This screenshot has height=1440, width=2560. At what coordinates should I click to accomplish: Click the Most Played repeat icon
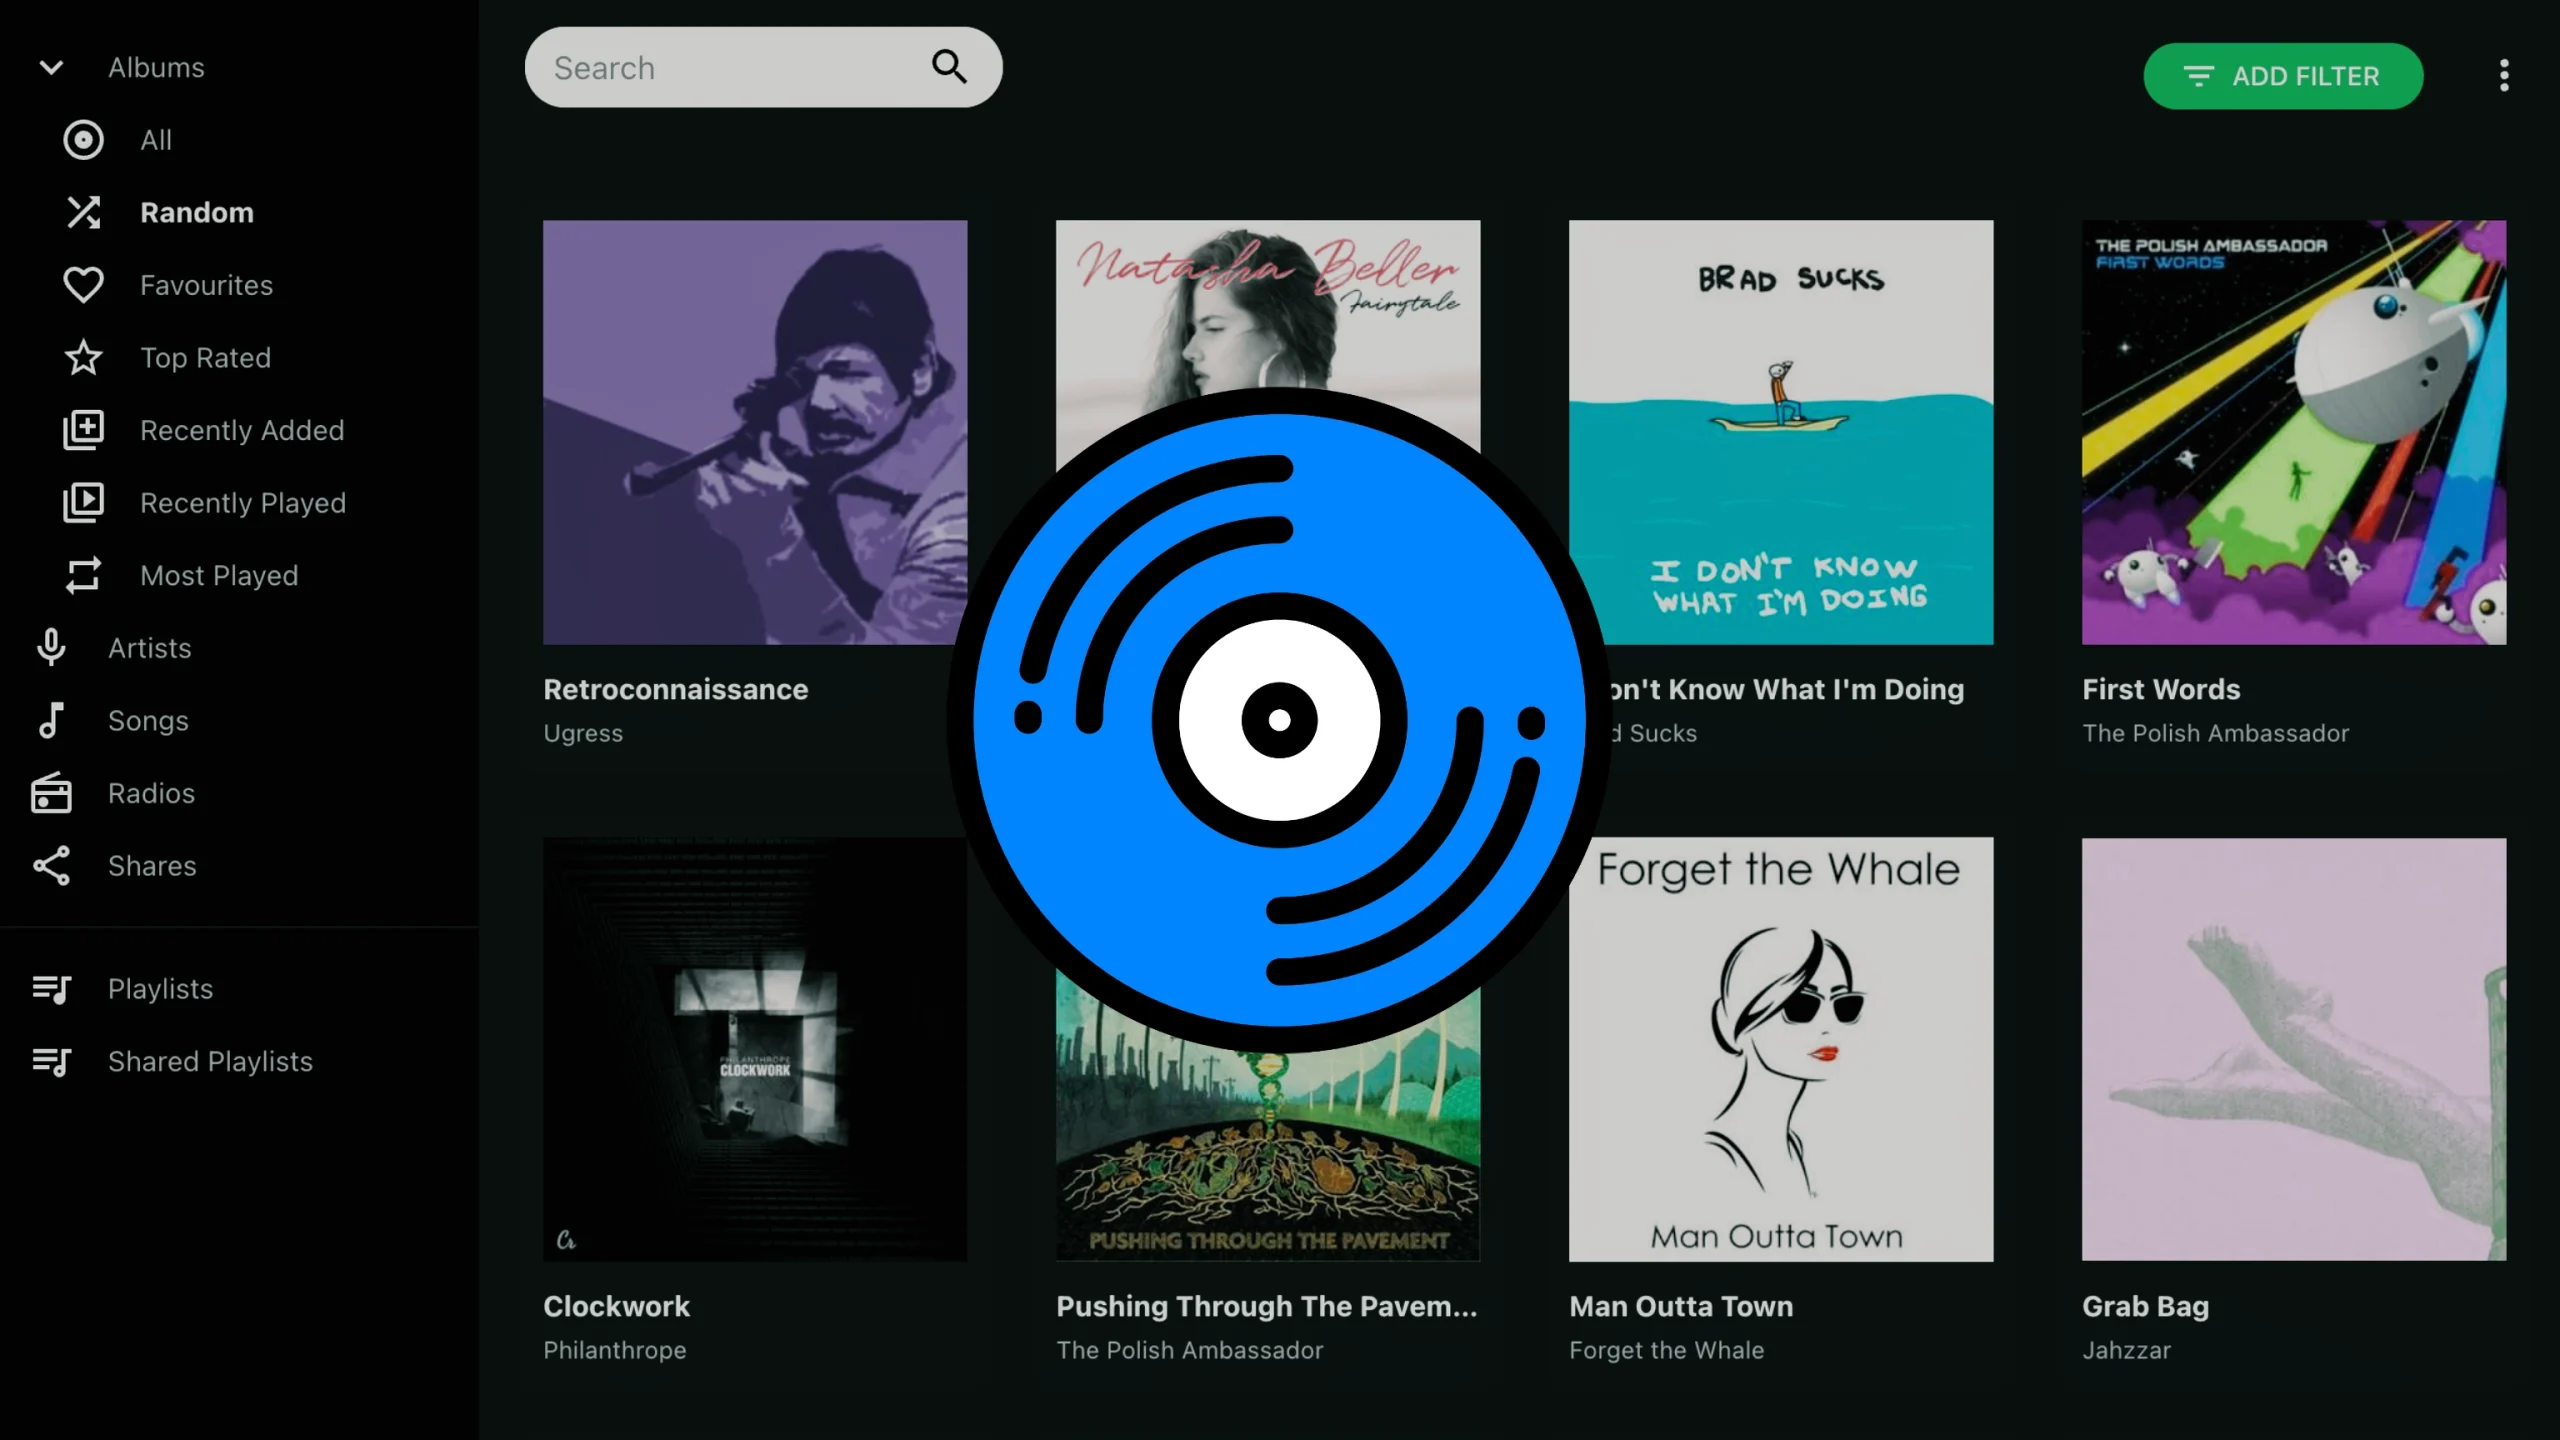[83, 576]
